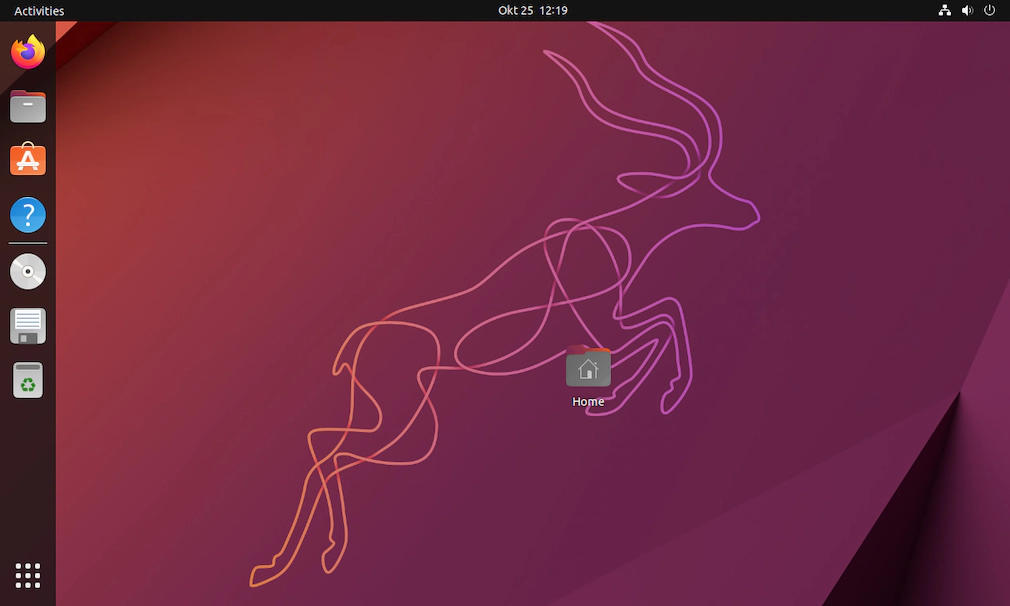Click the optical disc icon in dock

tap(28, 271)
